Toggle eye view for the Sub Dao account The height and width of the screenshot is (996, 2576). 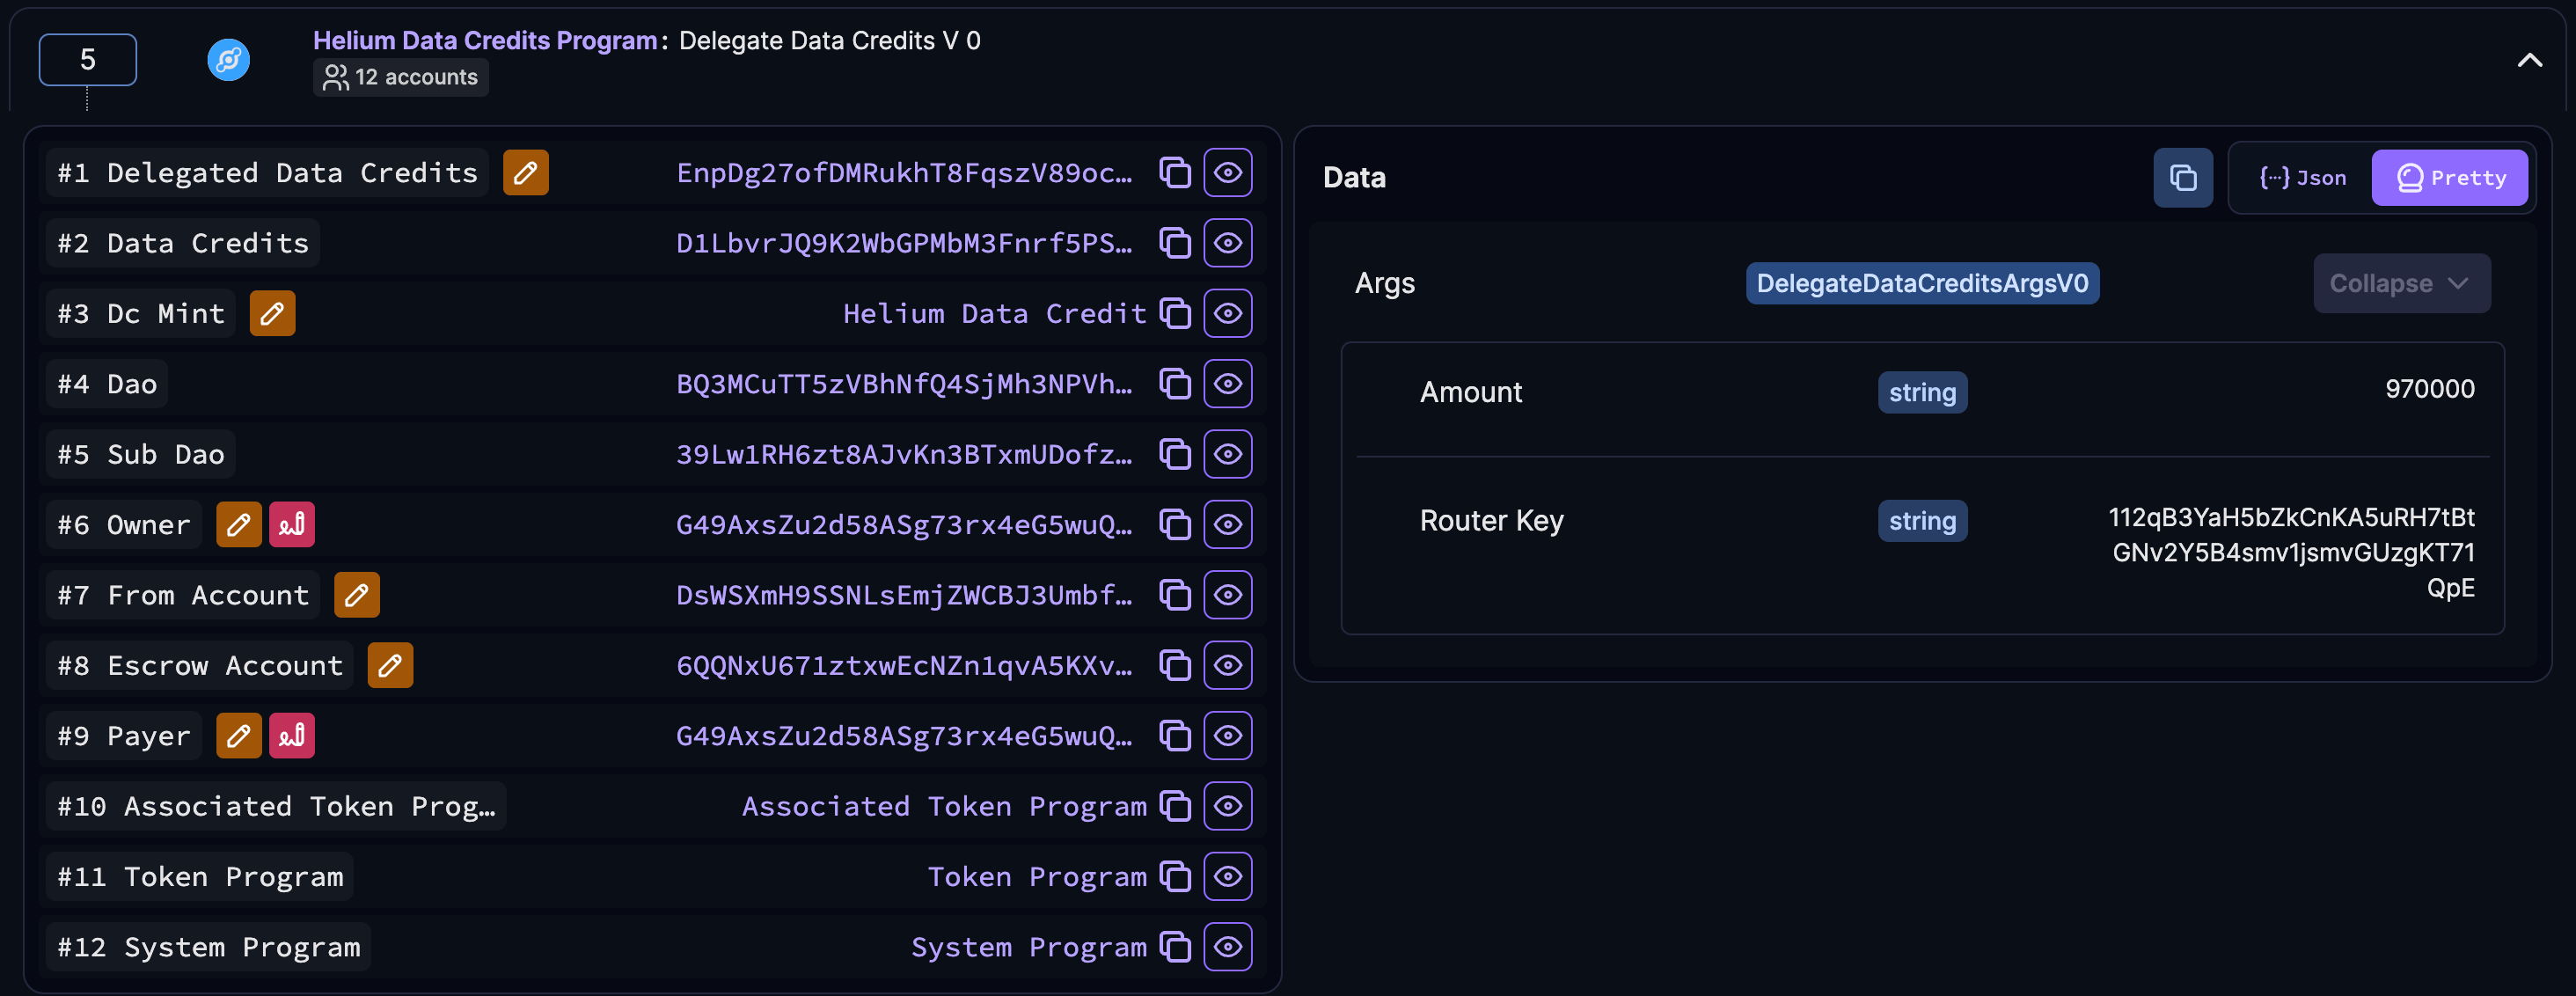(1228, 454)
